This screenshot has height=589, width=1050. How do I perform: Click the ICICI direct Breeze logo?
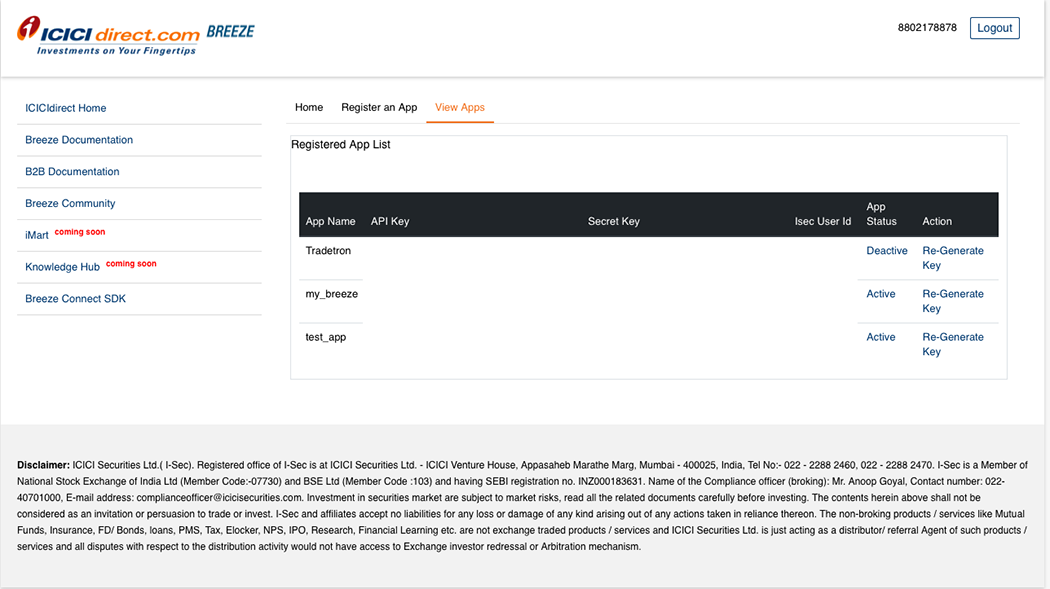[x=135, y=35]
